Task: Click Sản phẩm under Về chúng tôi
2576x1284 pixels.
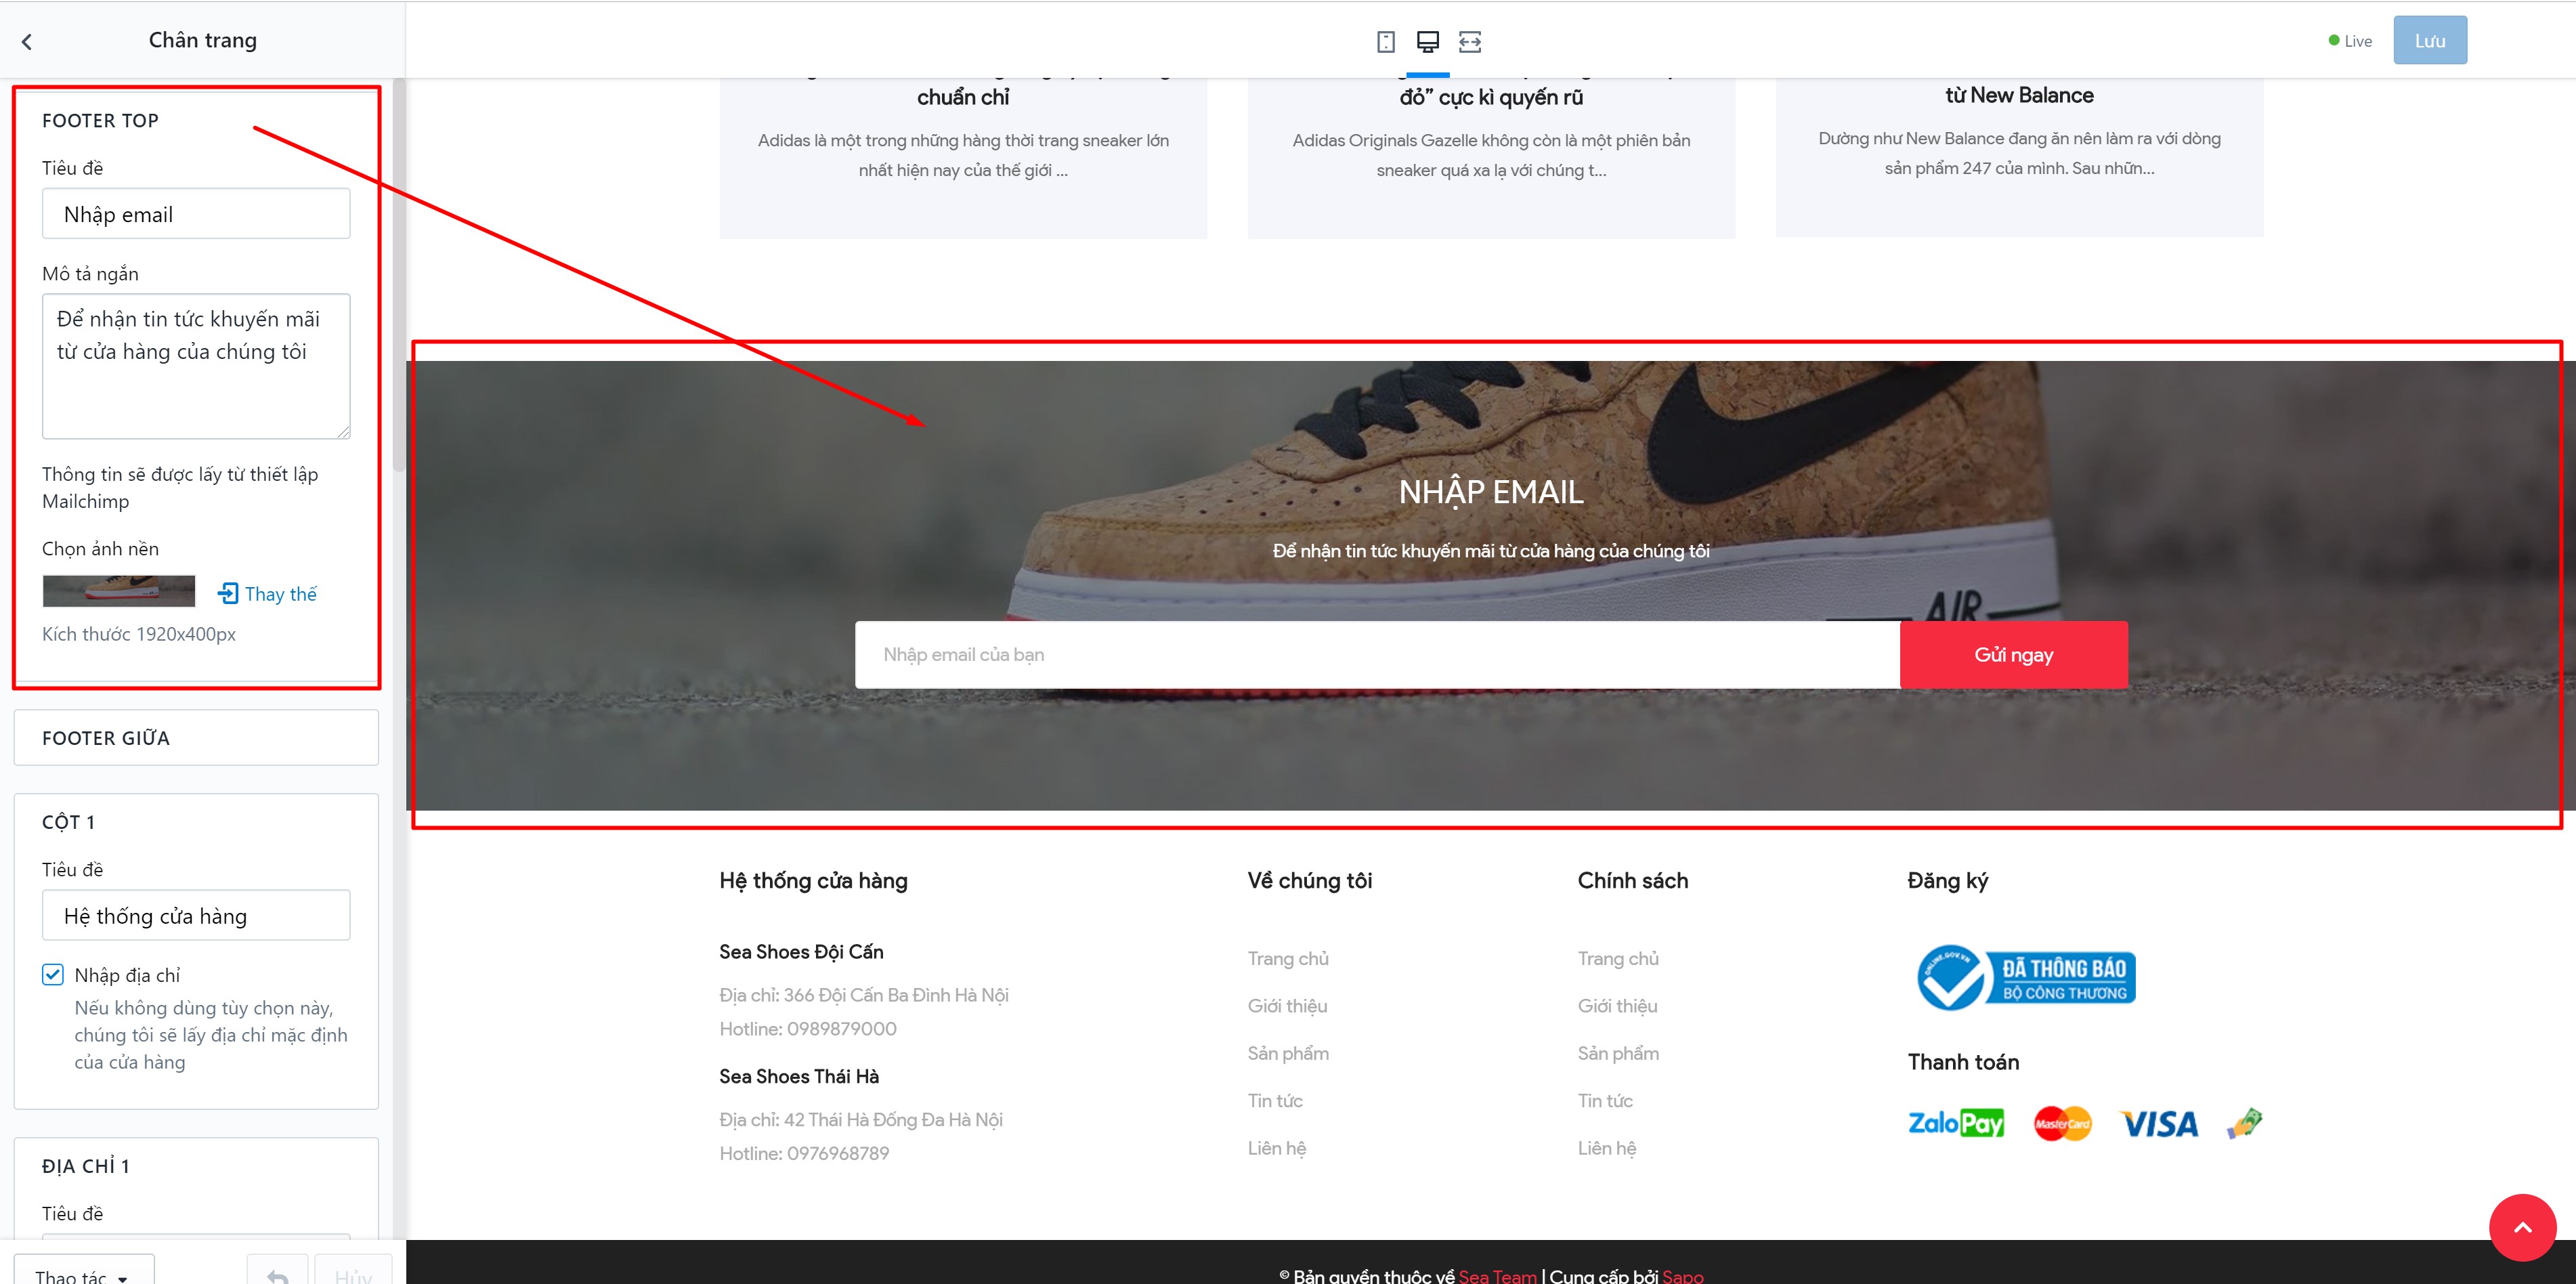Action: 1288,1053
